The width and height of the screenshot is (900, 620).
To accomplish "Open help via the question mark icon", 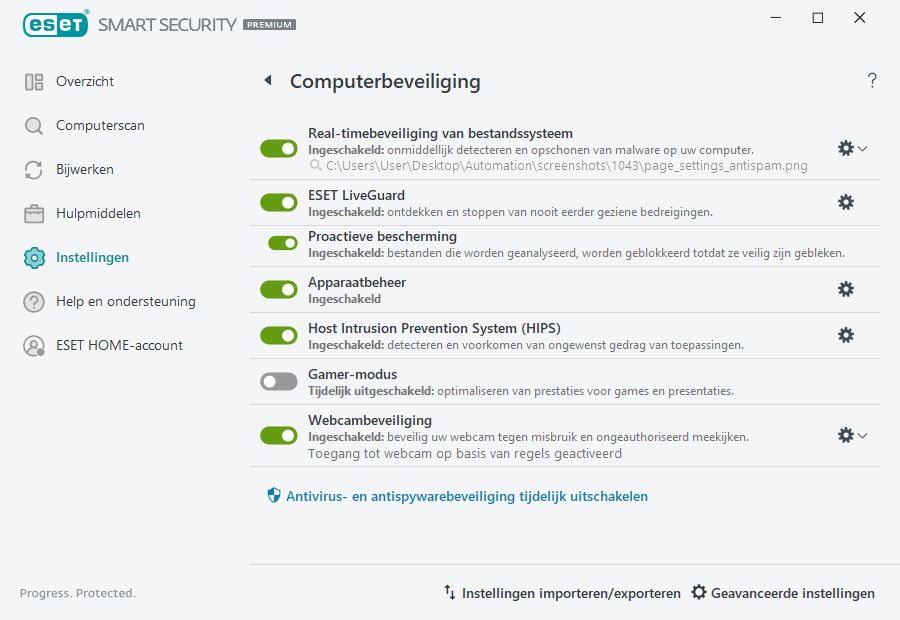I will coord(871,80).
